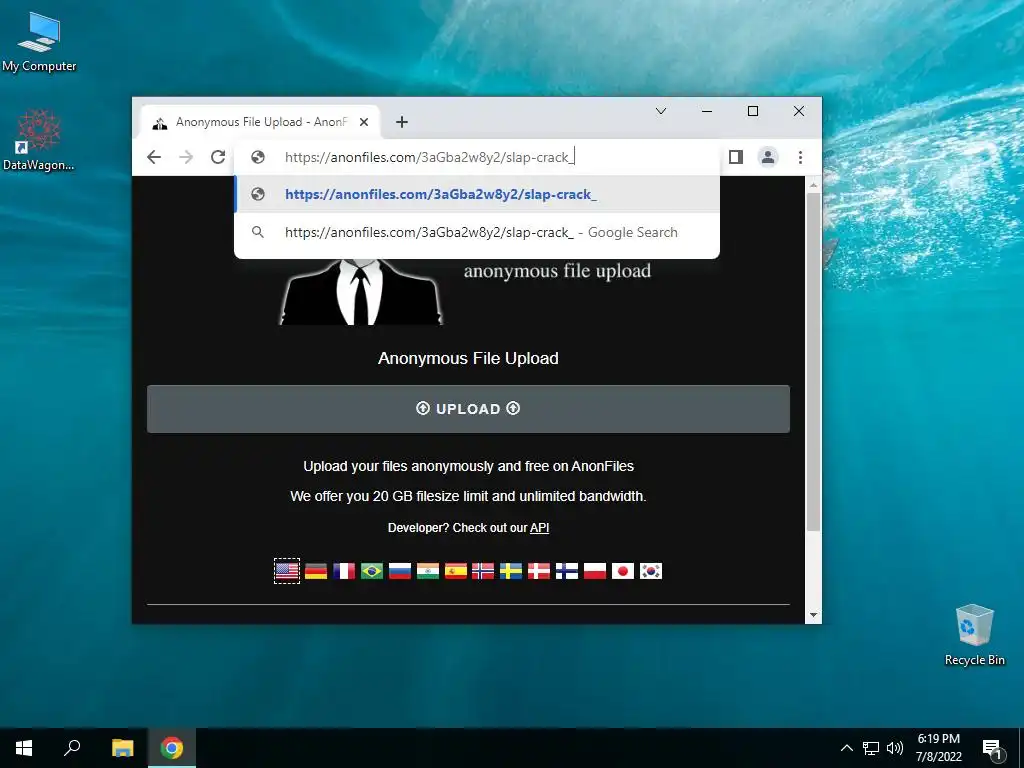Open My Computer desktop icon

(x=39, y=40)
